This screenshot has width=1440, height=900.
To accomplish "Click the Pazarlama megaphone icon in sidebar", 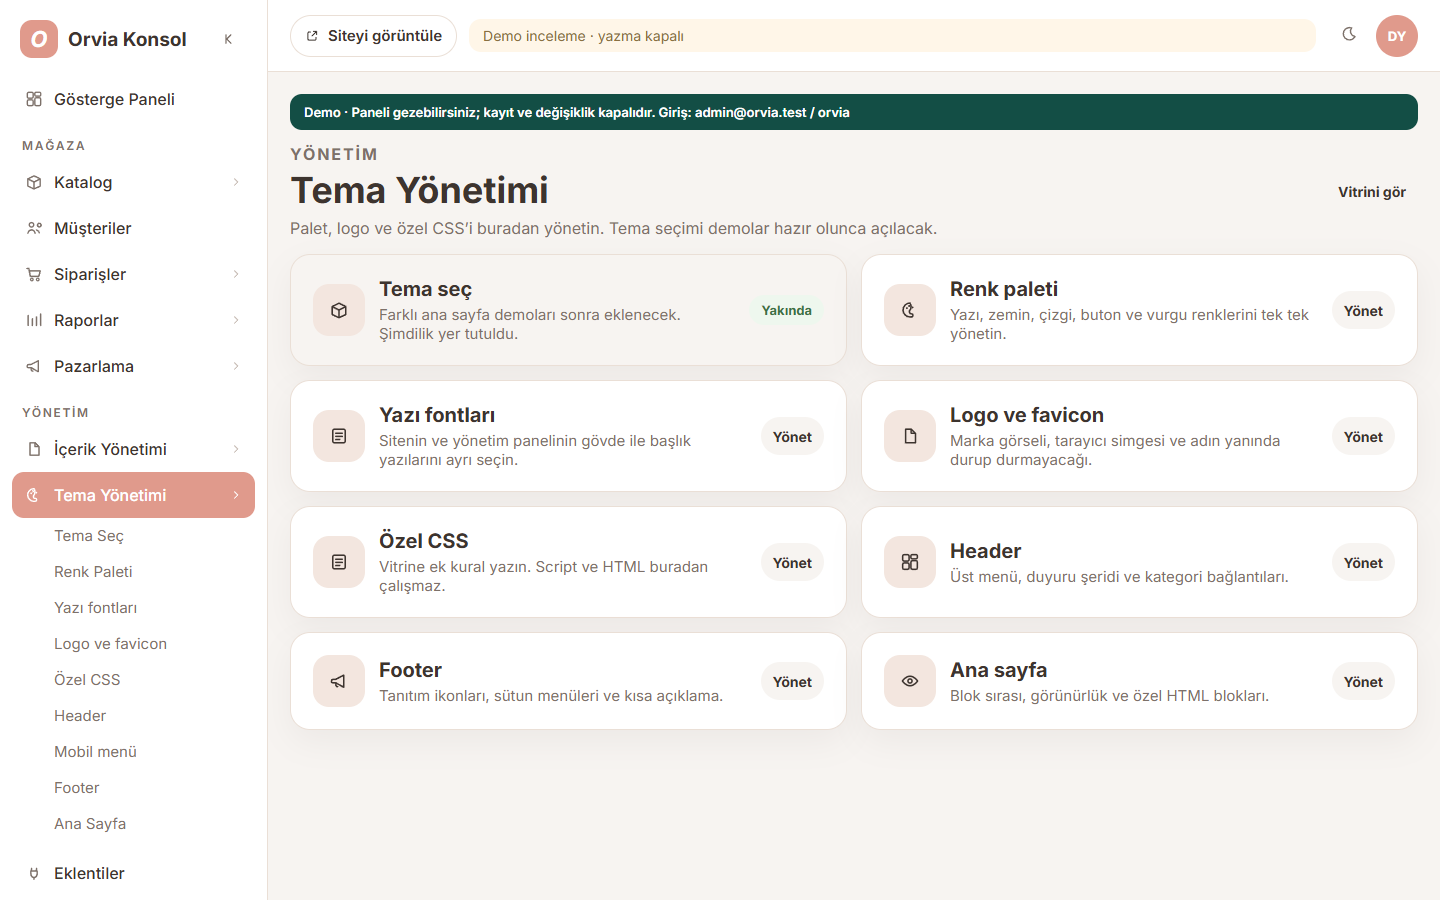I will [x=34, y=366].
